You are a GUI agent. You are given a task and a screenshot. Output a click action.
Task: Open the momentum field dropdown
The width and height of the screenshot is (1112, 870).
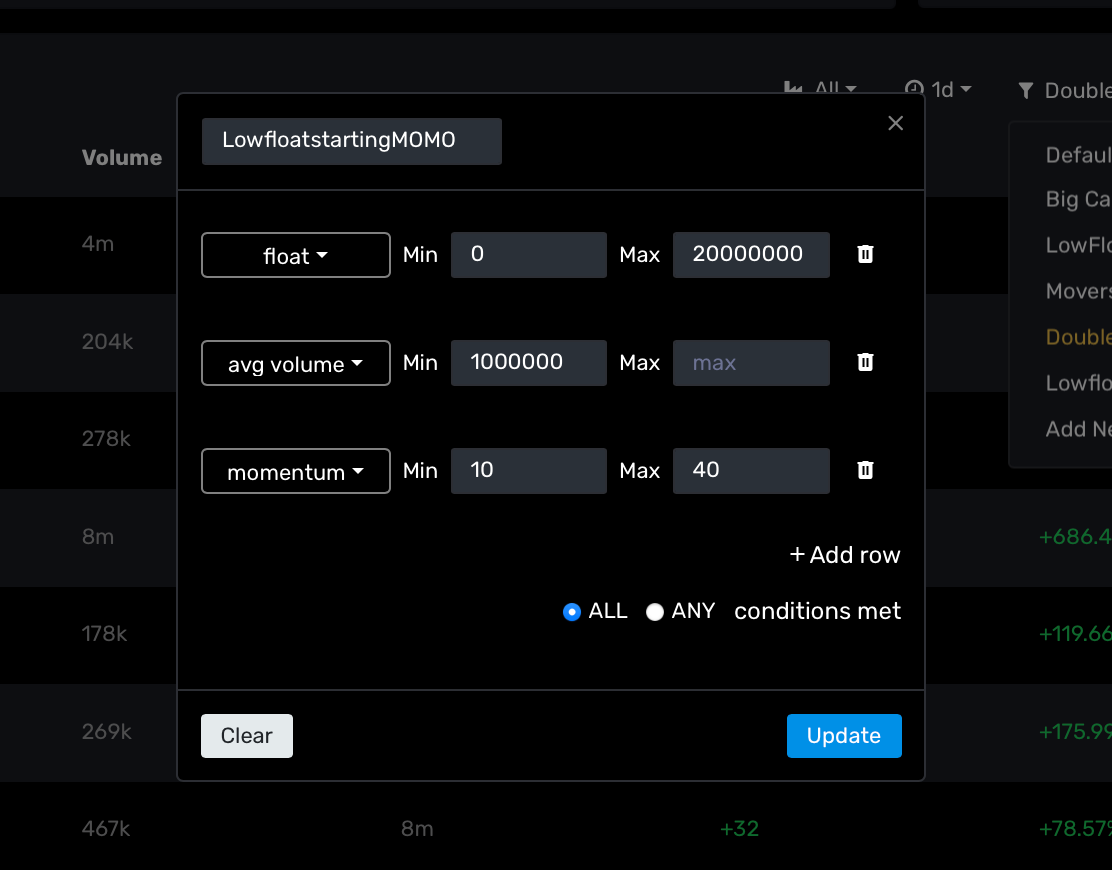tap(295, 471)
